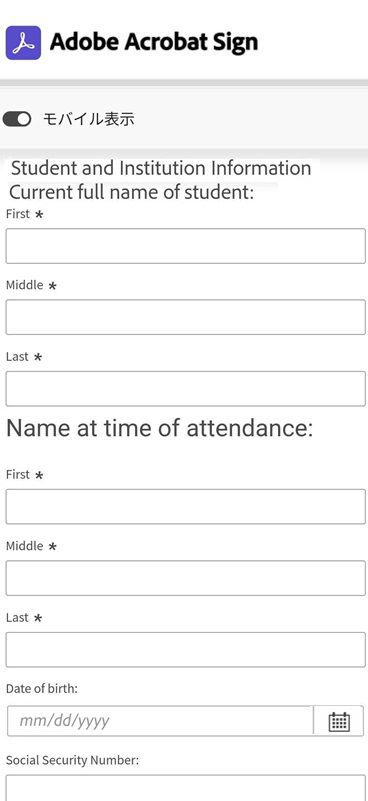The image size is (368, 801).
Task: Select Middle field under Name at time of attendance
Action: pos(186,578)
